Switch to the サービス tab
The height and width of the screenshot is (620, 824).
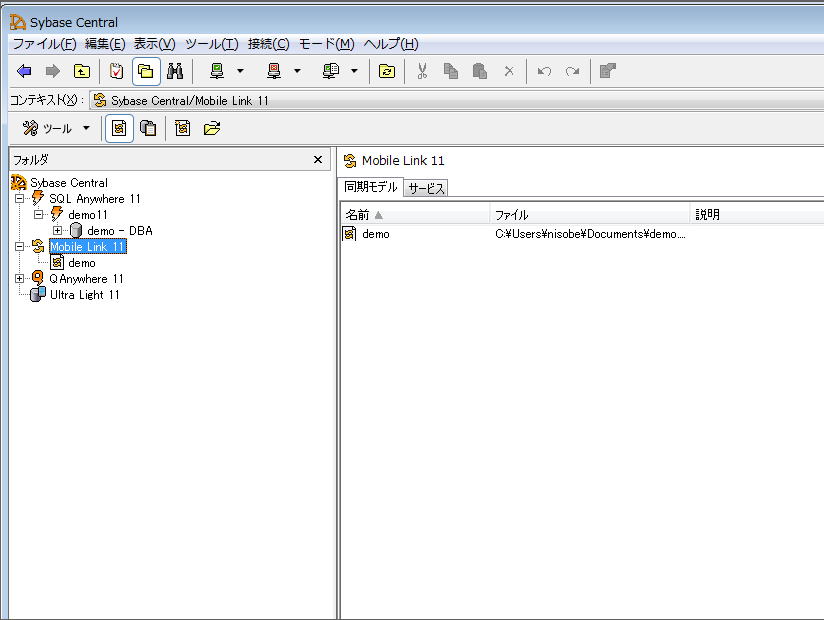tap(426, 188)
